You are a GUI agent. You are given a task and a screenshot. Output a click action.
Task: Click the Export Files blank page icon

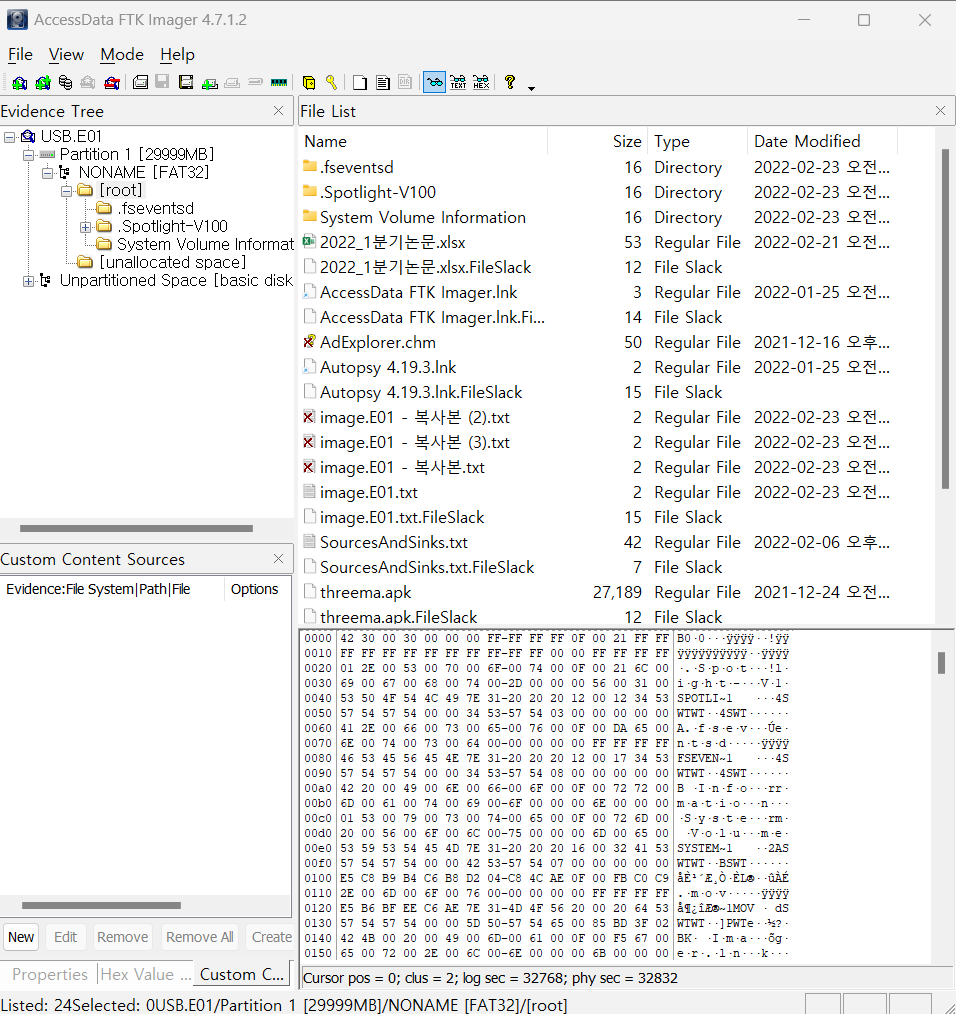(x=360, y=83)
